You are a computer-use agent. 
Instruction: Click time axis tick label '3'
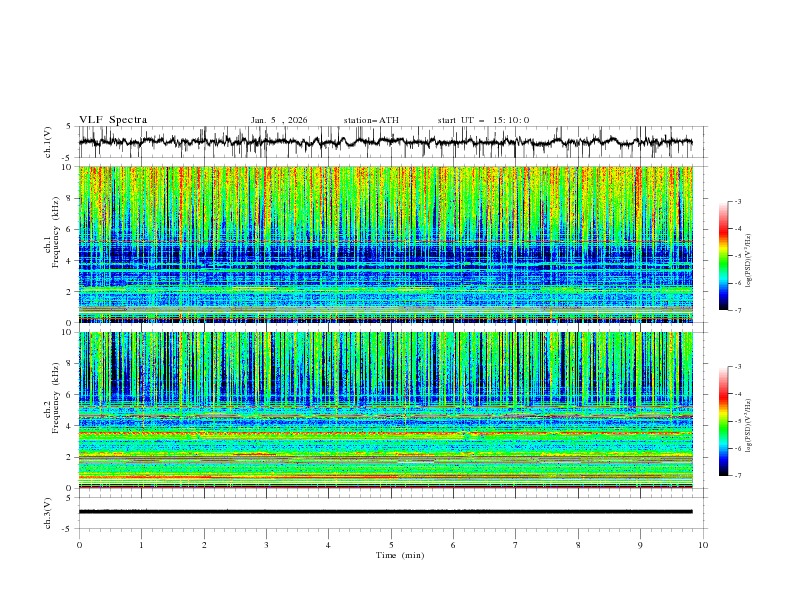(266, 545)
